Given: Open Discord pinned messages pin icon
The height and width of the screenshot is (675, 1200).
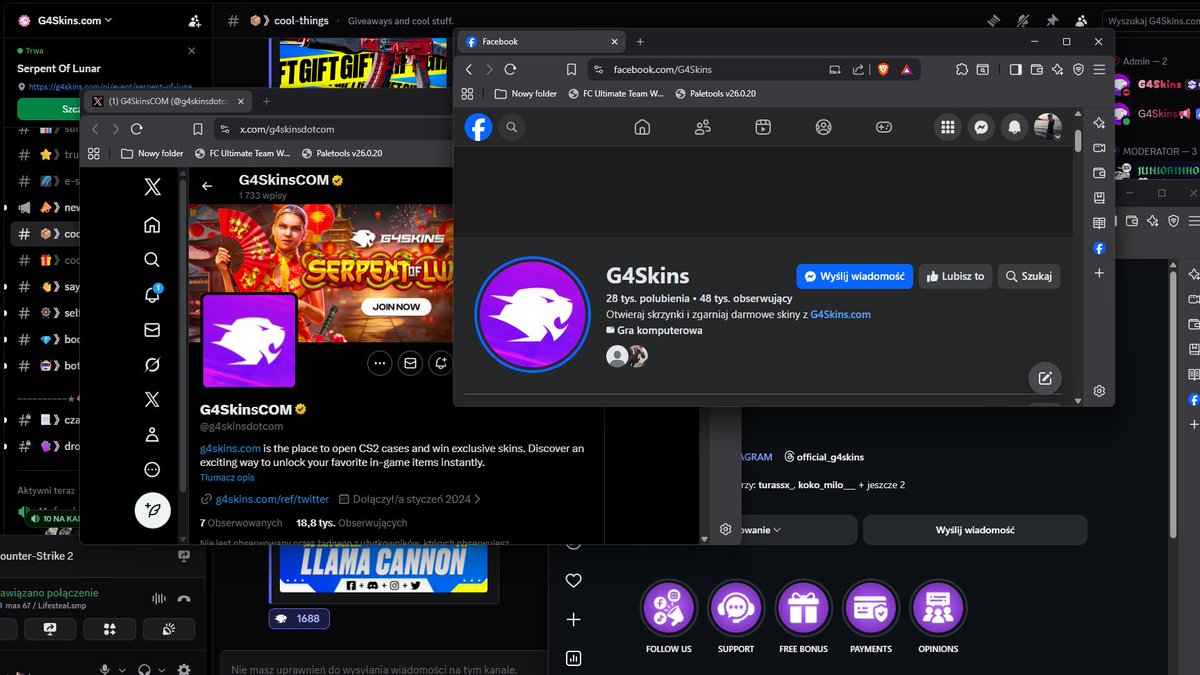Looking at the screenshot, I should point(1052,20).
